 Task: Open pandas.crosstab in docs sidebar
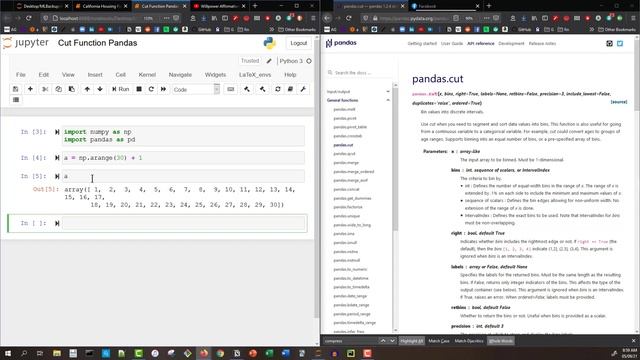click(x=347, y=136)
